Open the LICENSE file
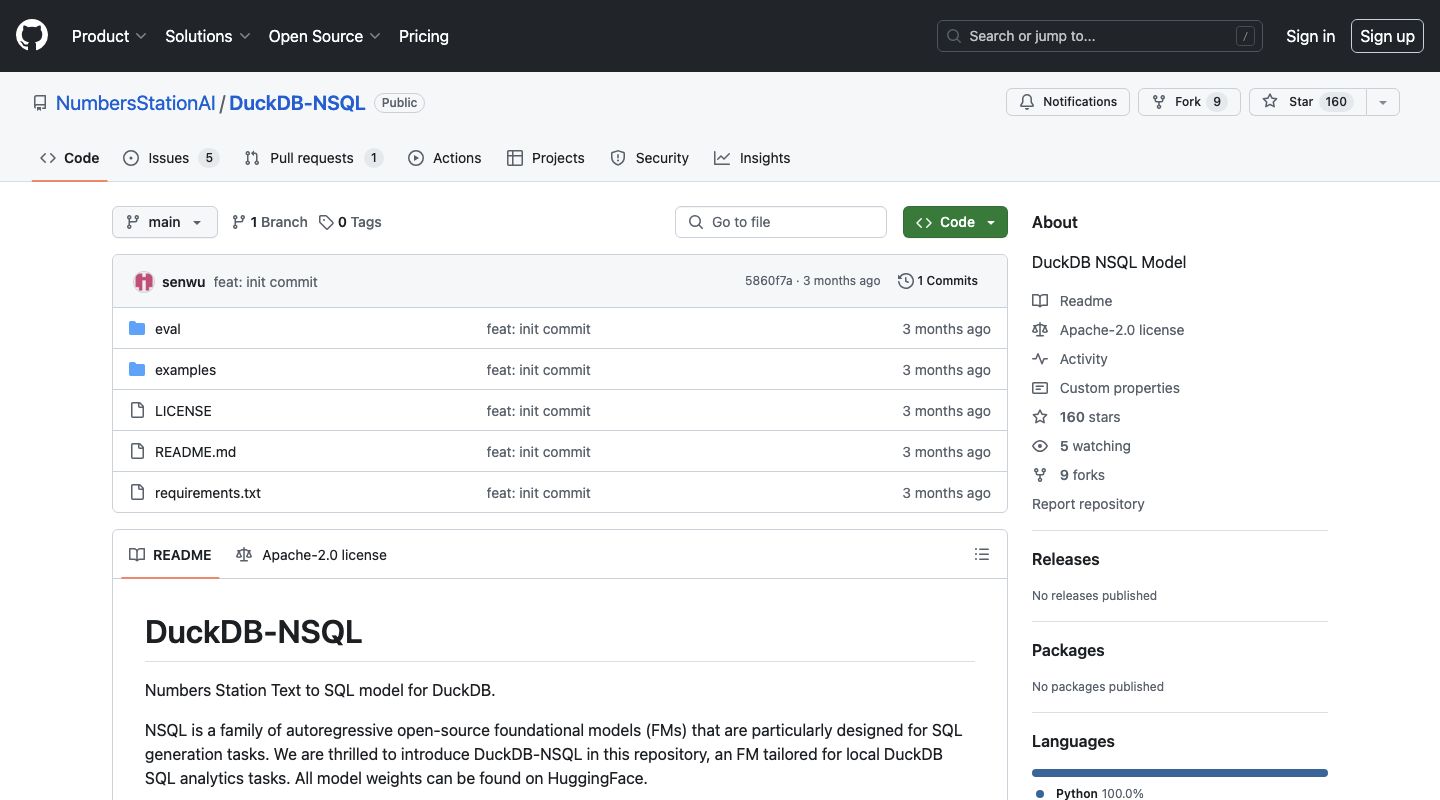 183,411
